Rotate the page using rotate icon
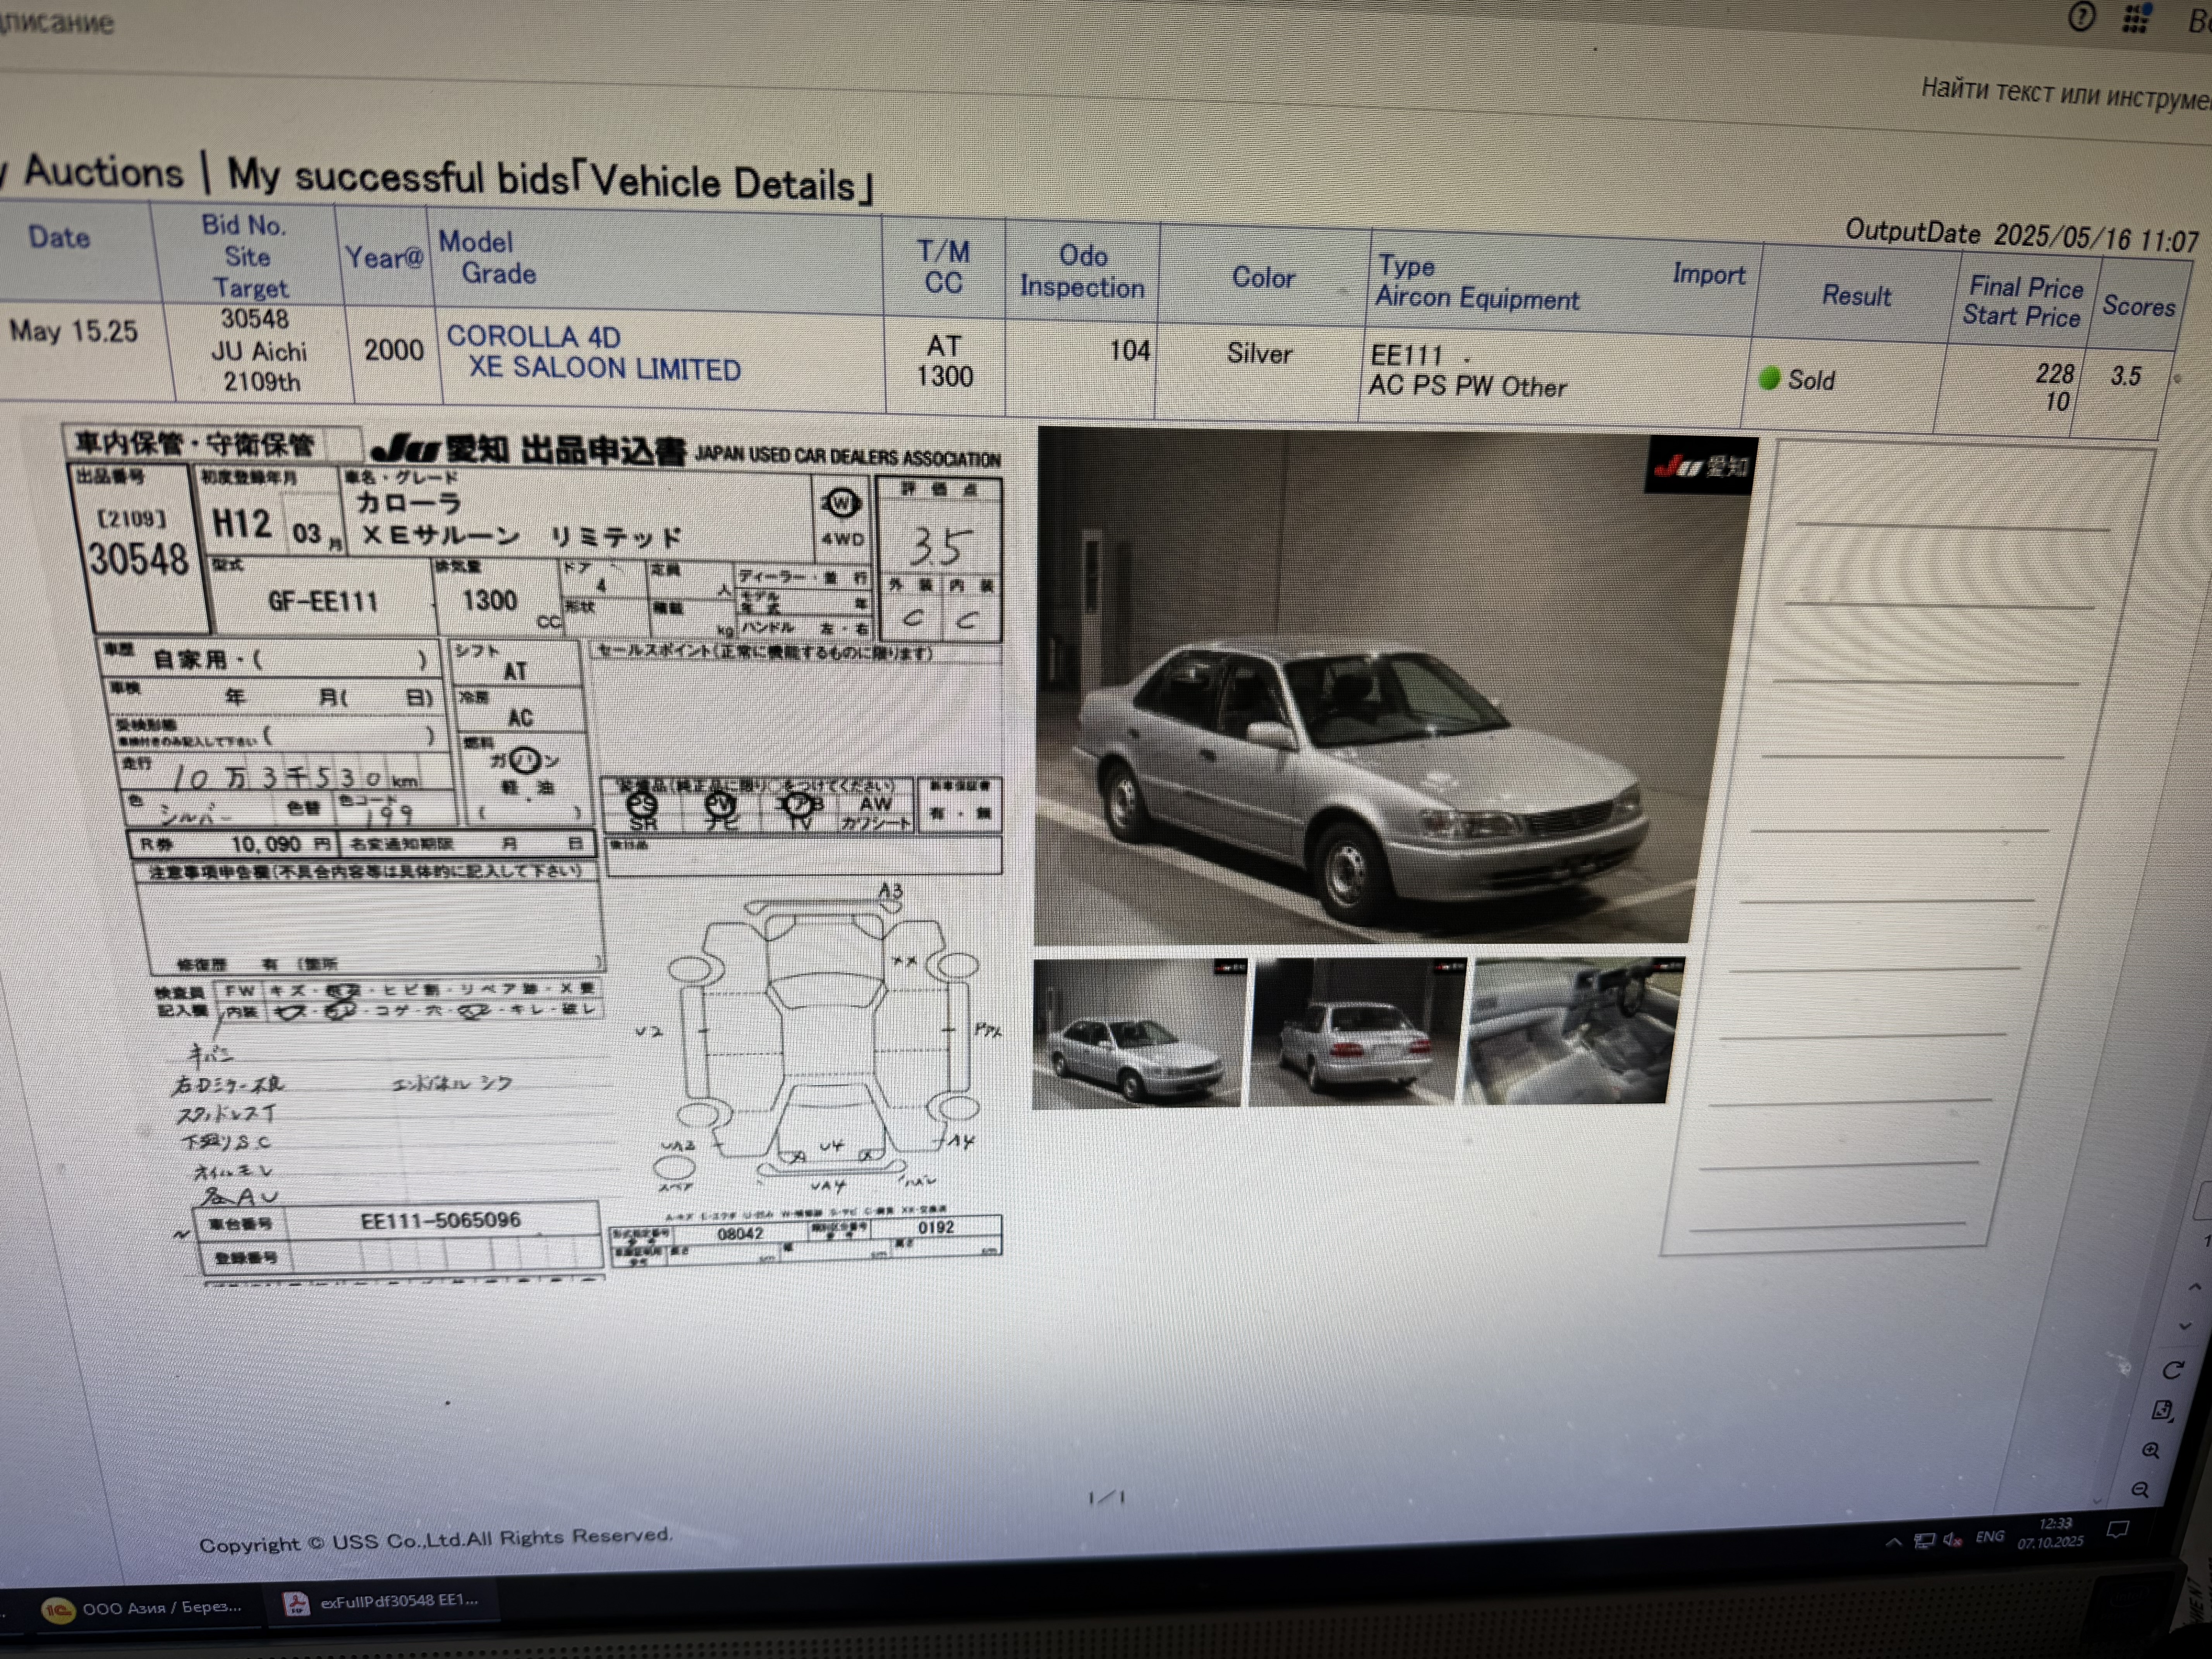This screenshot has width=2212, height=1659. [2172, 1370]
